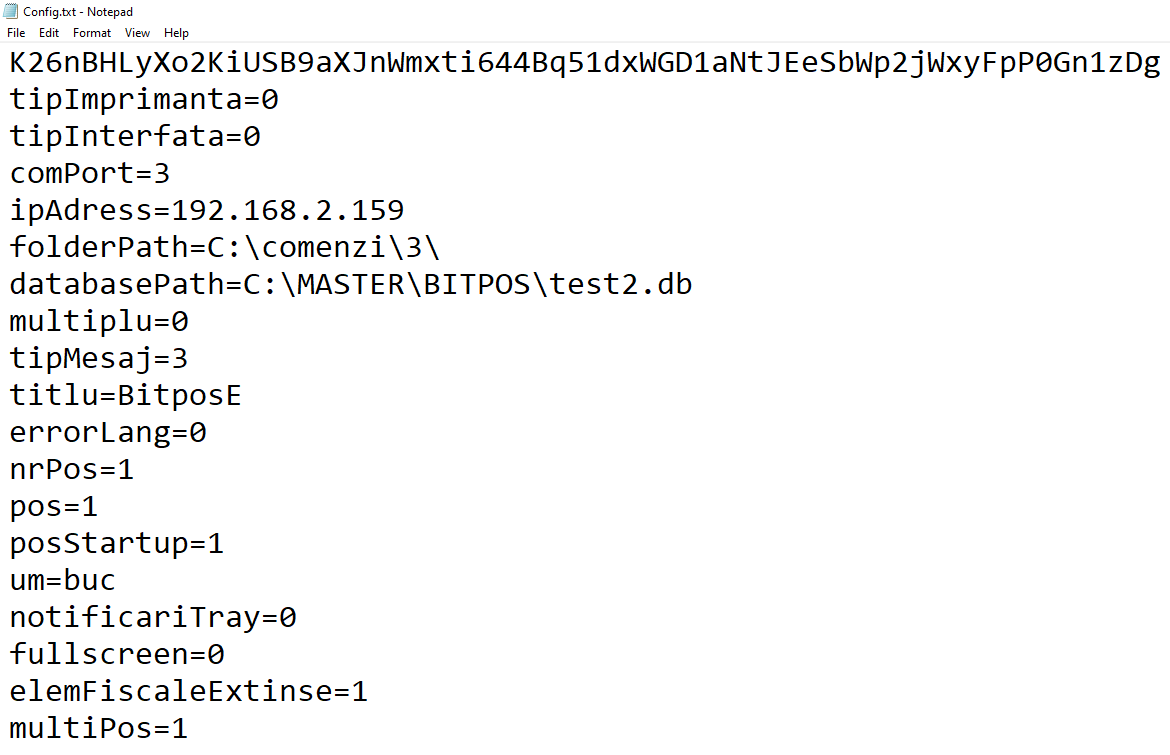Click the tipImprimanta=0 line

(144, 99)
